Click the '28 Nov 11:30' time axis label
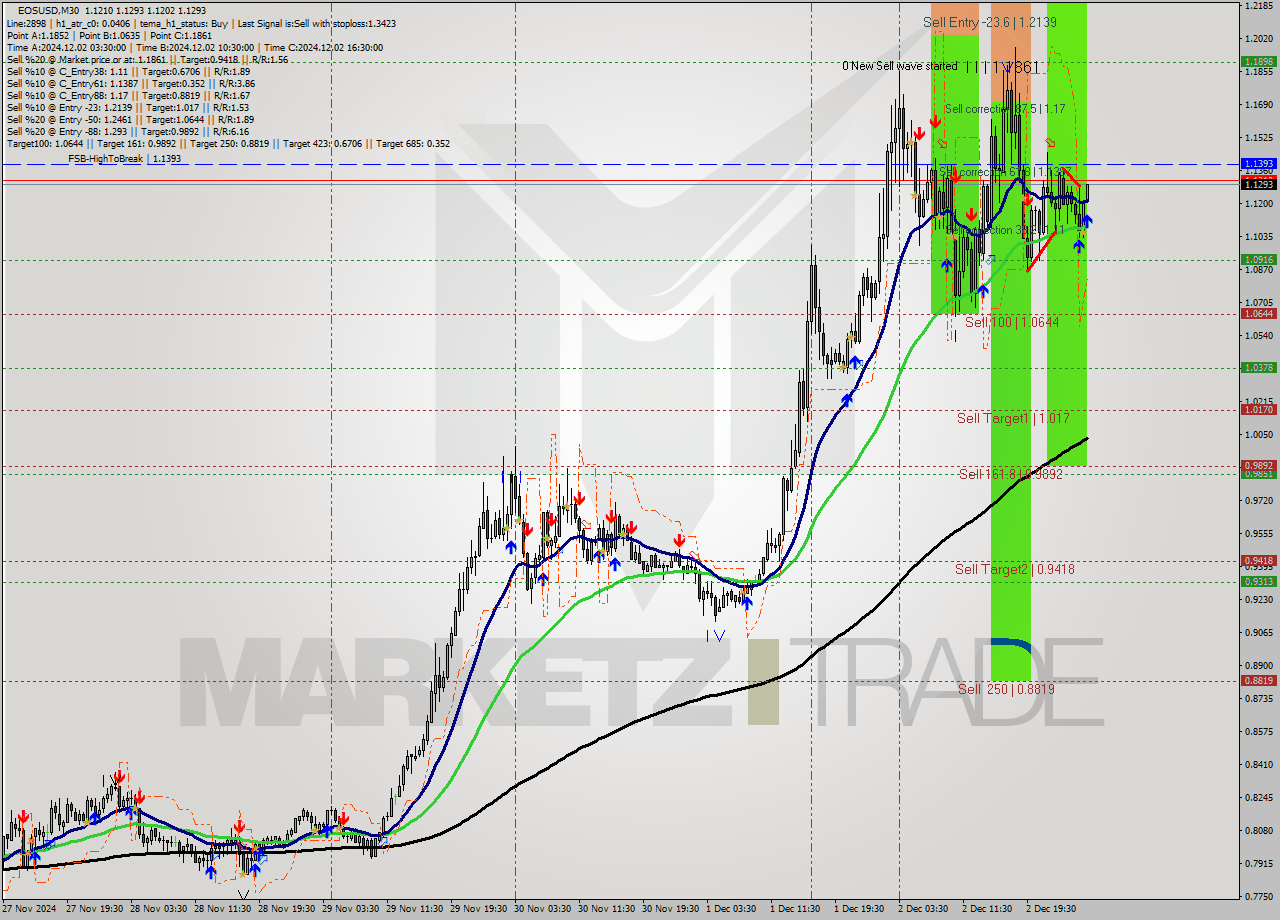Screen dimensions: 1280x920 click(x=222, y=909)
